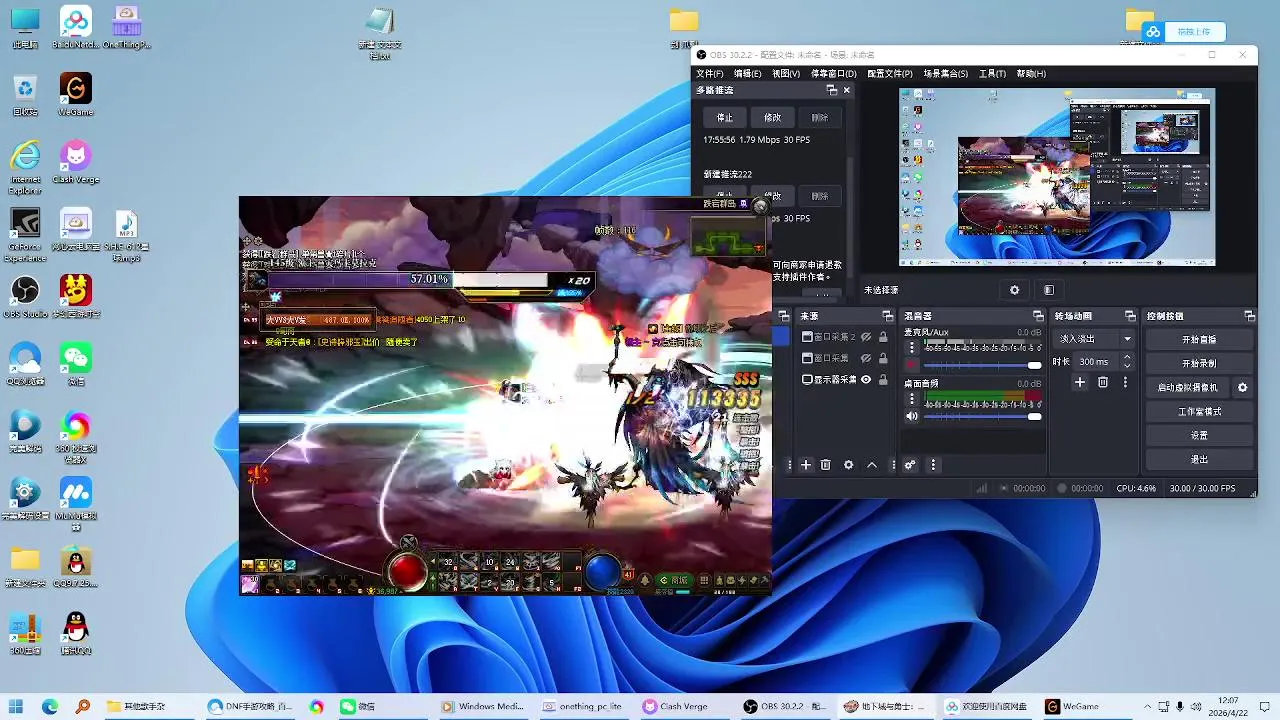Image resolution: width=1280 pixels, height=720 pixels.
Task: Show hidden 窗口采集 source via eye
Action: coord(866,358)
